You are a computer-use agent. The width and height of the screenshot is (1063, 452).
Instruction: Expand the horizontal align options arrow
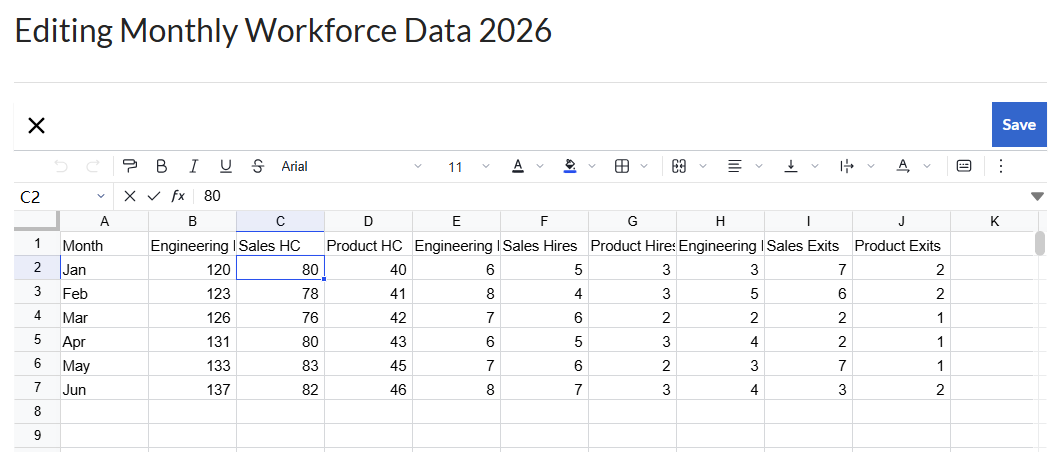(x=759, y=166)
